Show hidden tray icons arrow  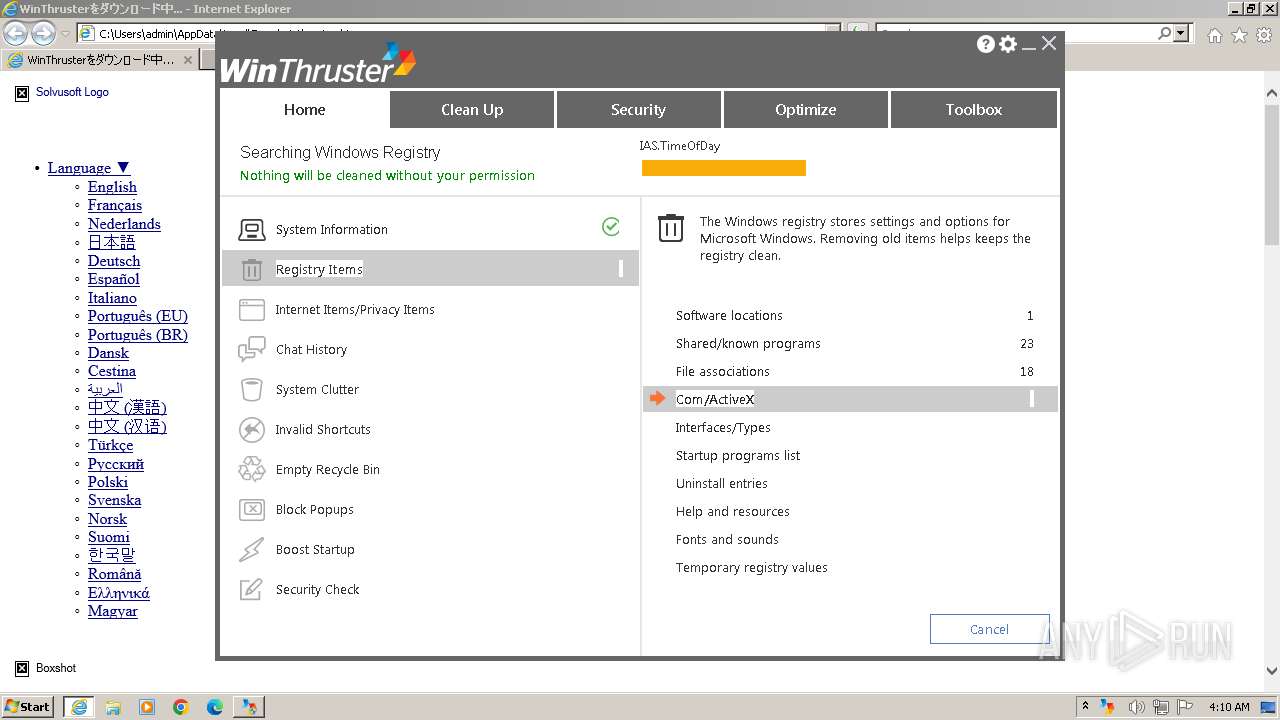pos(1085,707)
